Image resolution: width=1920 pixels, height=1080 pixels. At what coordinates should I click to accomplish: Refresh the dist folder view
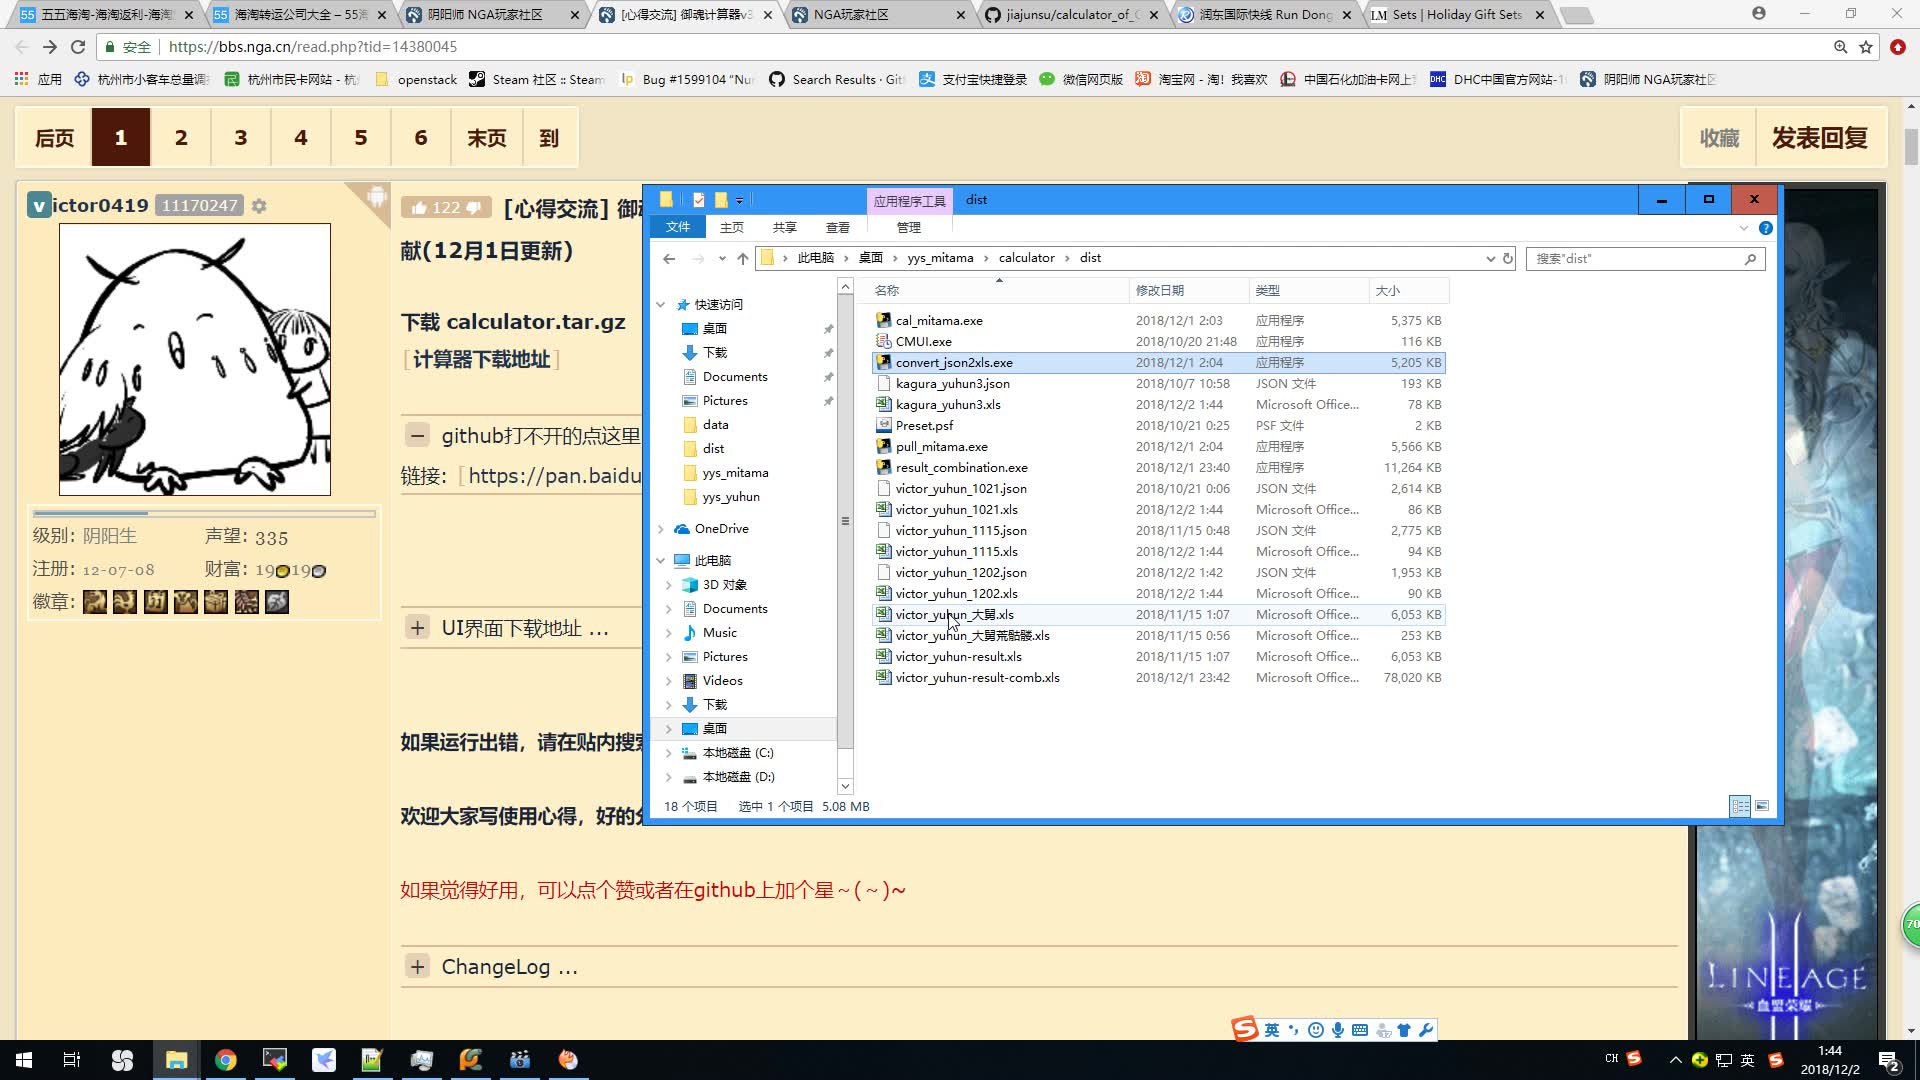click(x=1508, y=258)
